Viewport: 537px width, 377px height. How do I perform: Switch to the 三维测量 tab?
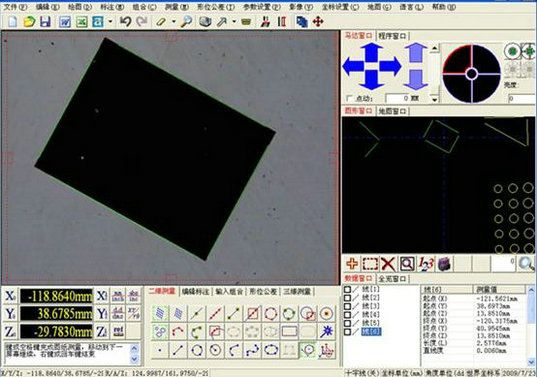pos(297,291)
